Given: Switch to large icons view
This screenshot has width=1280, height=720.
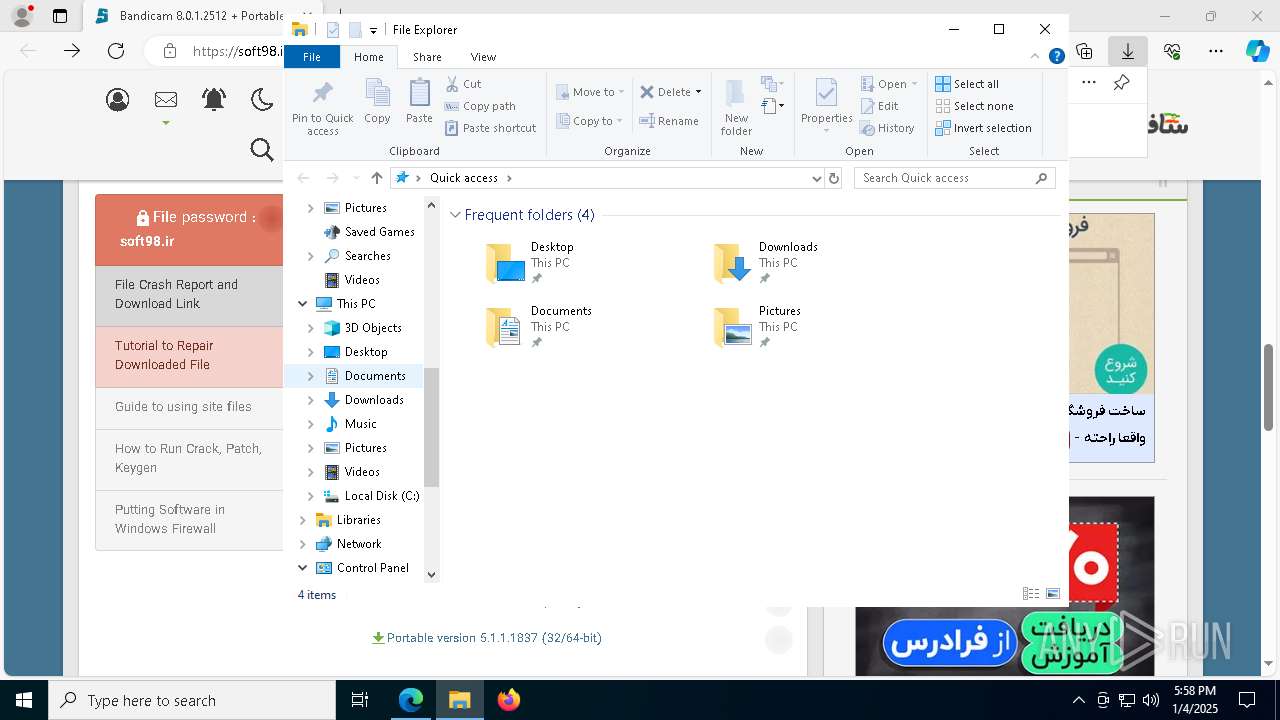Looking at the screenshot, I should (1053, 594).
